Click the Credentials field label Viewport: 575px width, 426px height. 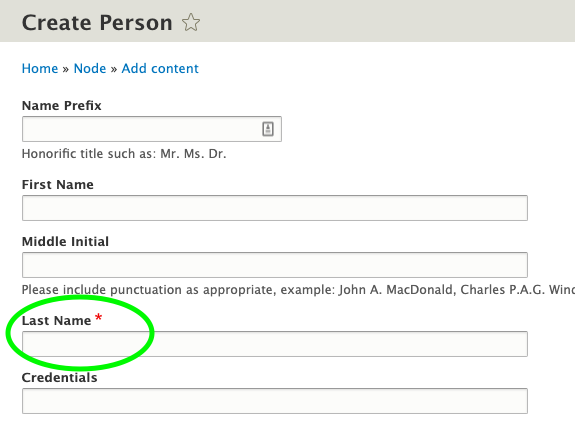(59, 378)
